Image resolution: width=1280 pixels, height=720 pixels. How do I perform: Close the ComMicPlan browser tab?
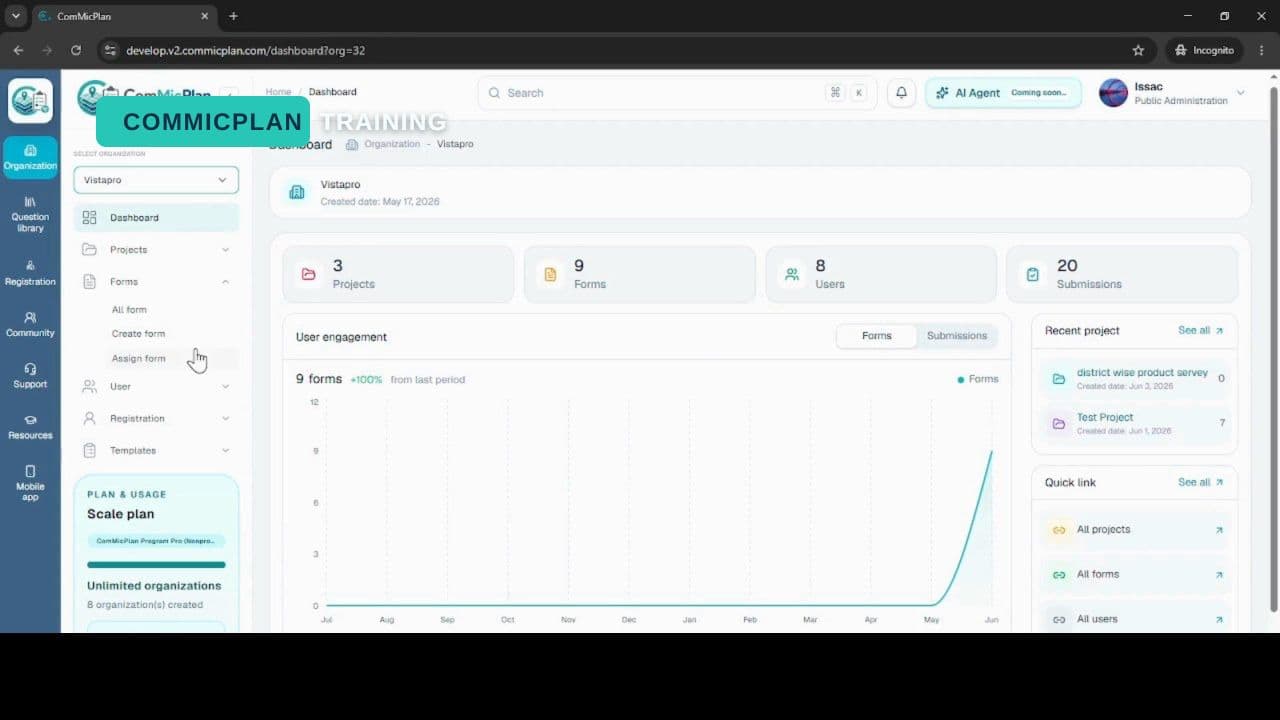(x=204, y=16)
